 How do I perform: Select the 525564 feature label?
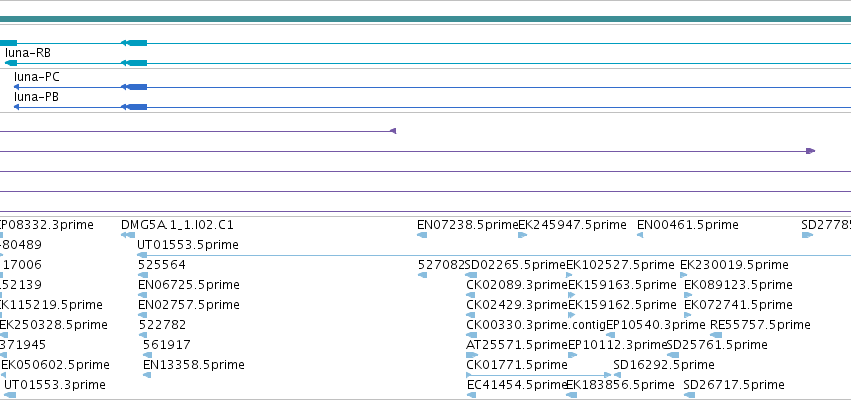coord(162,265)
